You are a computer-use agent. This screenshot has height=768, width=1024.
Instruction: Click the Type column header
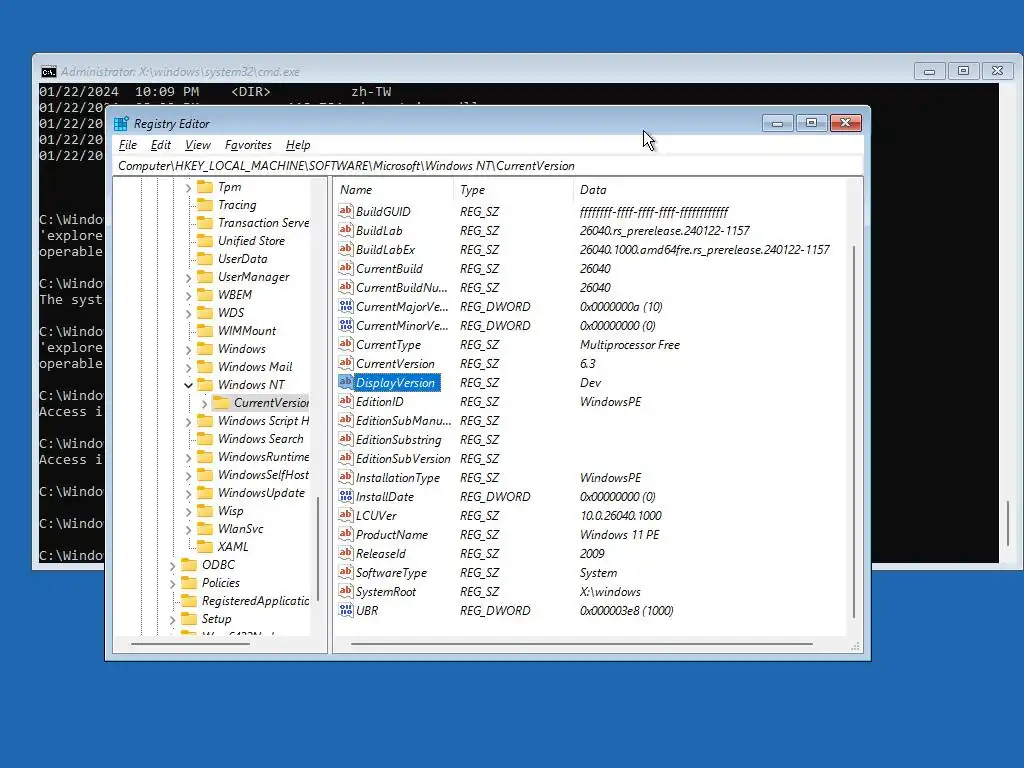click(514, 189)
